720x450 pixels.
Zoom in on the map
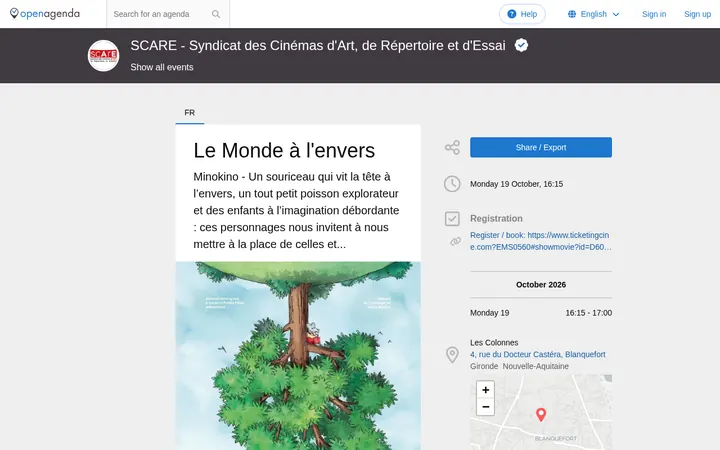tap(485, 390)
